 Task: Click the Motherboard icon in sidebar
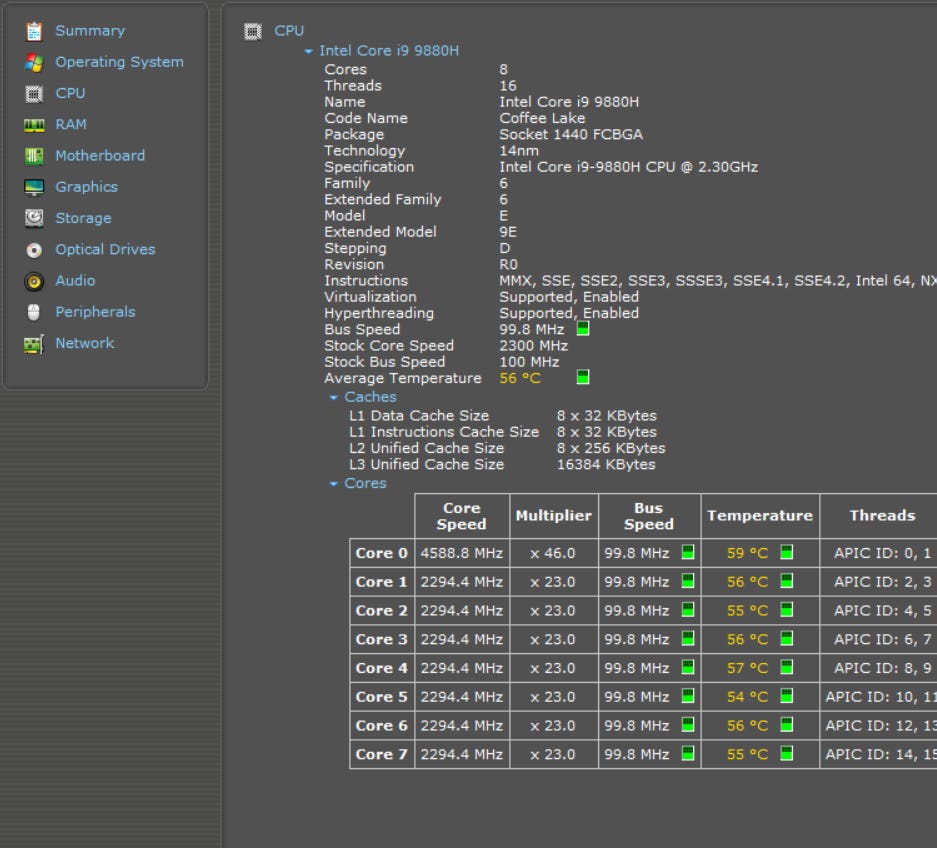pyautogui.click(x=34, y=156)
